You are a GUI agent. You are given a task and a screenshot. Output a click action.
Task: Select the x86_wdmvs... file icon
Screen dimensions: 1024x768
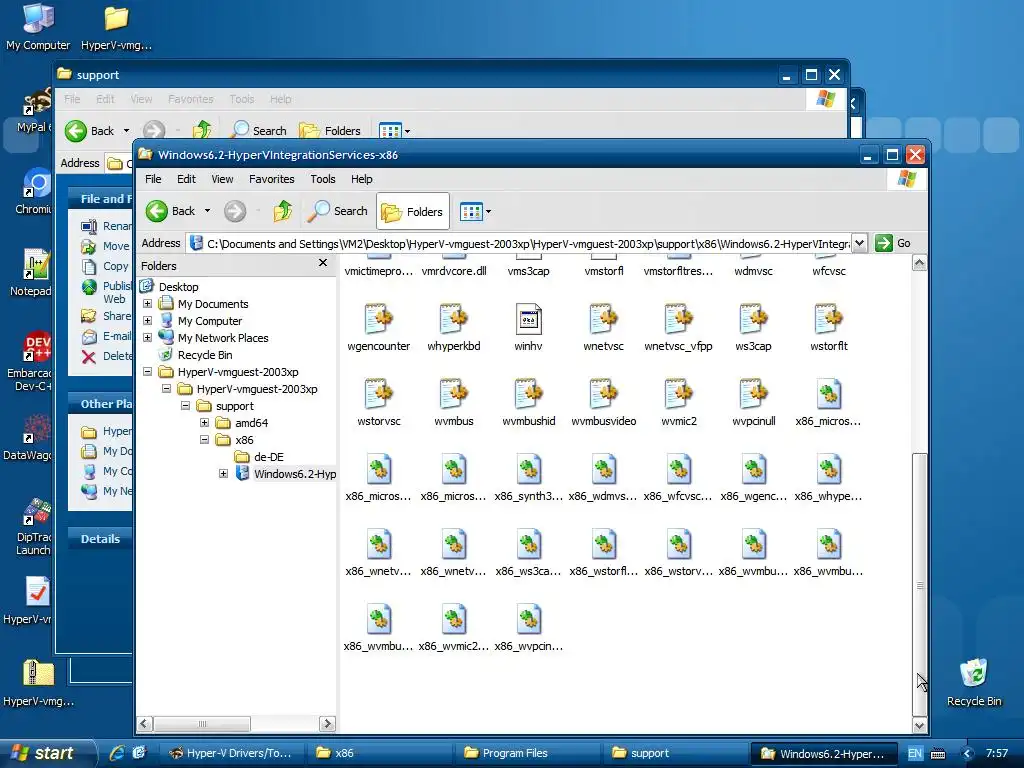603,470
